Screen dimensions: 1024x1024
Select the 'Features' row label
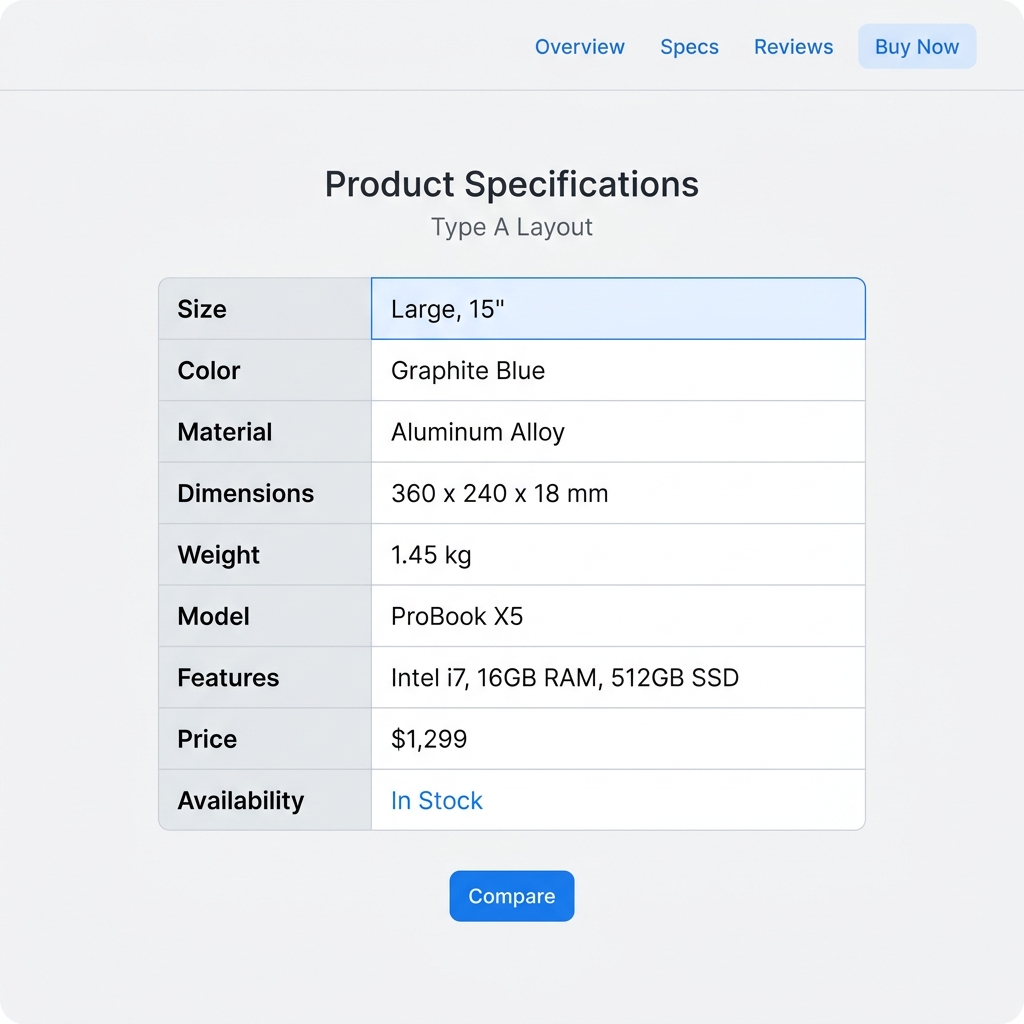pos(228,678)
